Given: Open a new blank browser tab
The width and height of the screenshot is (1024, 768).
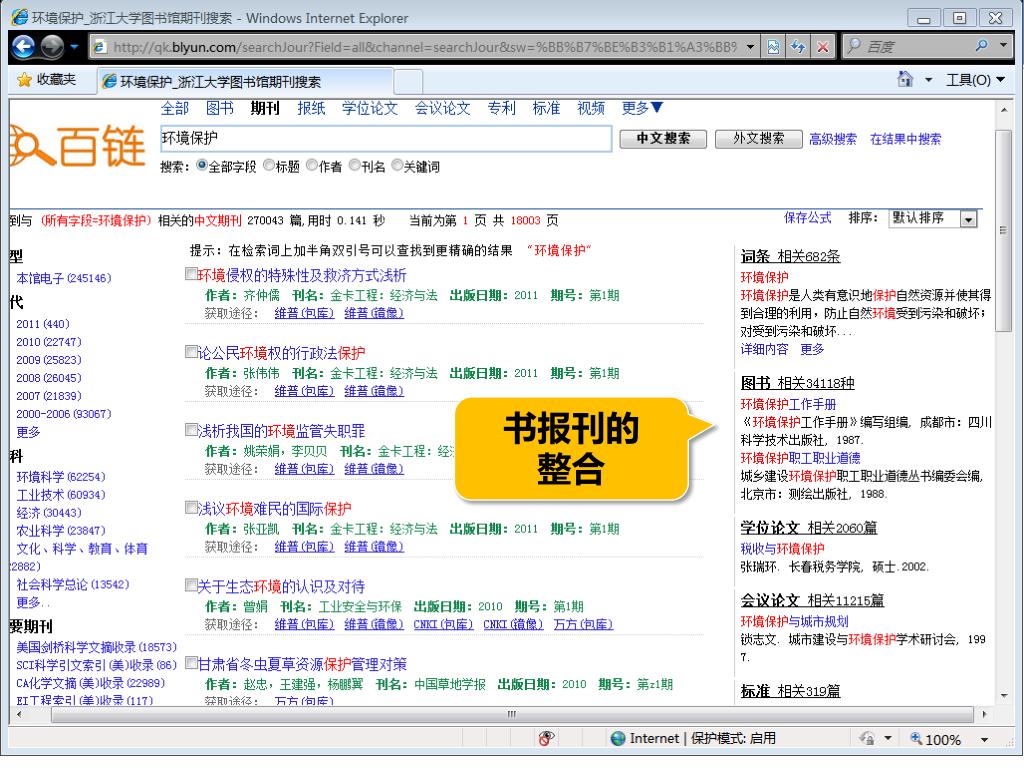Looking at the screenshot, I should tap(408, 82).
